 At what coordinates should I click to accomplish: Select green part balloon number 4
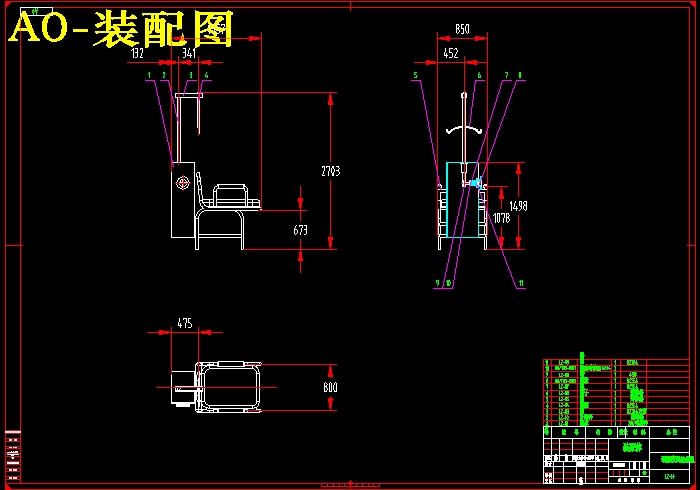[x=206, y=75]
